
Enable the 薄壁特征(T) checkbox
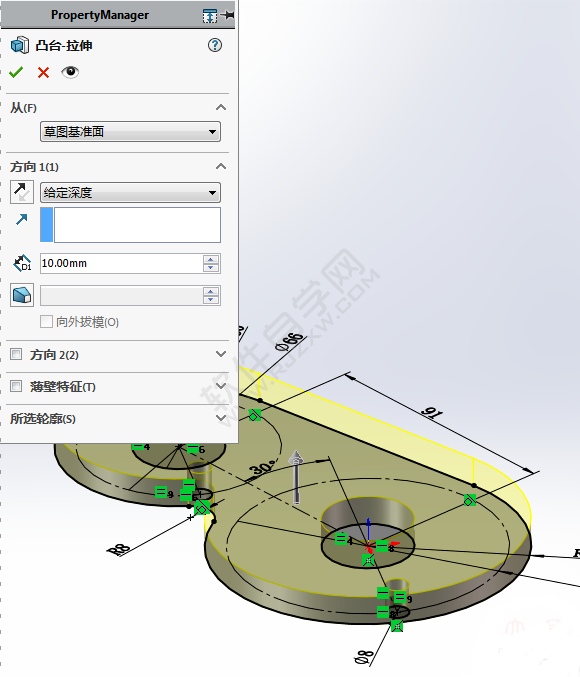(16, 386)
